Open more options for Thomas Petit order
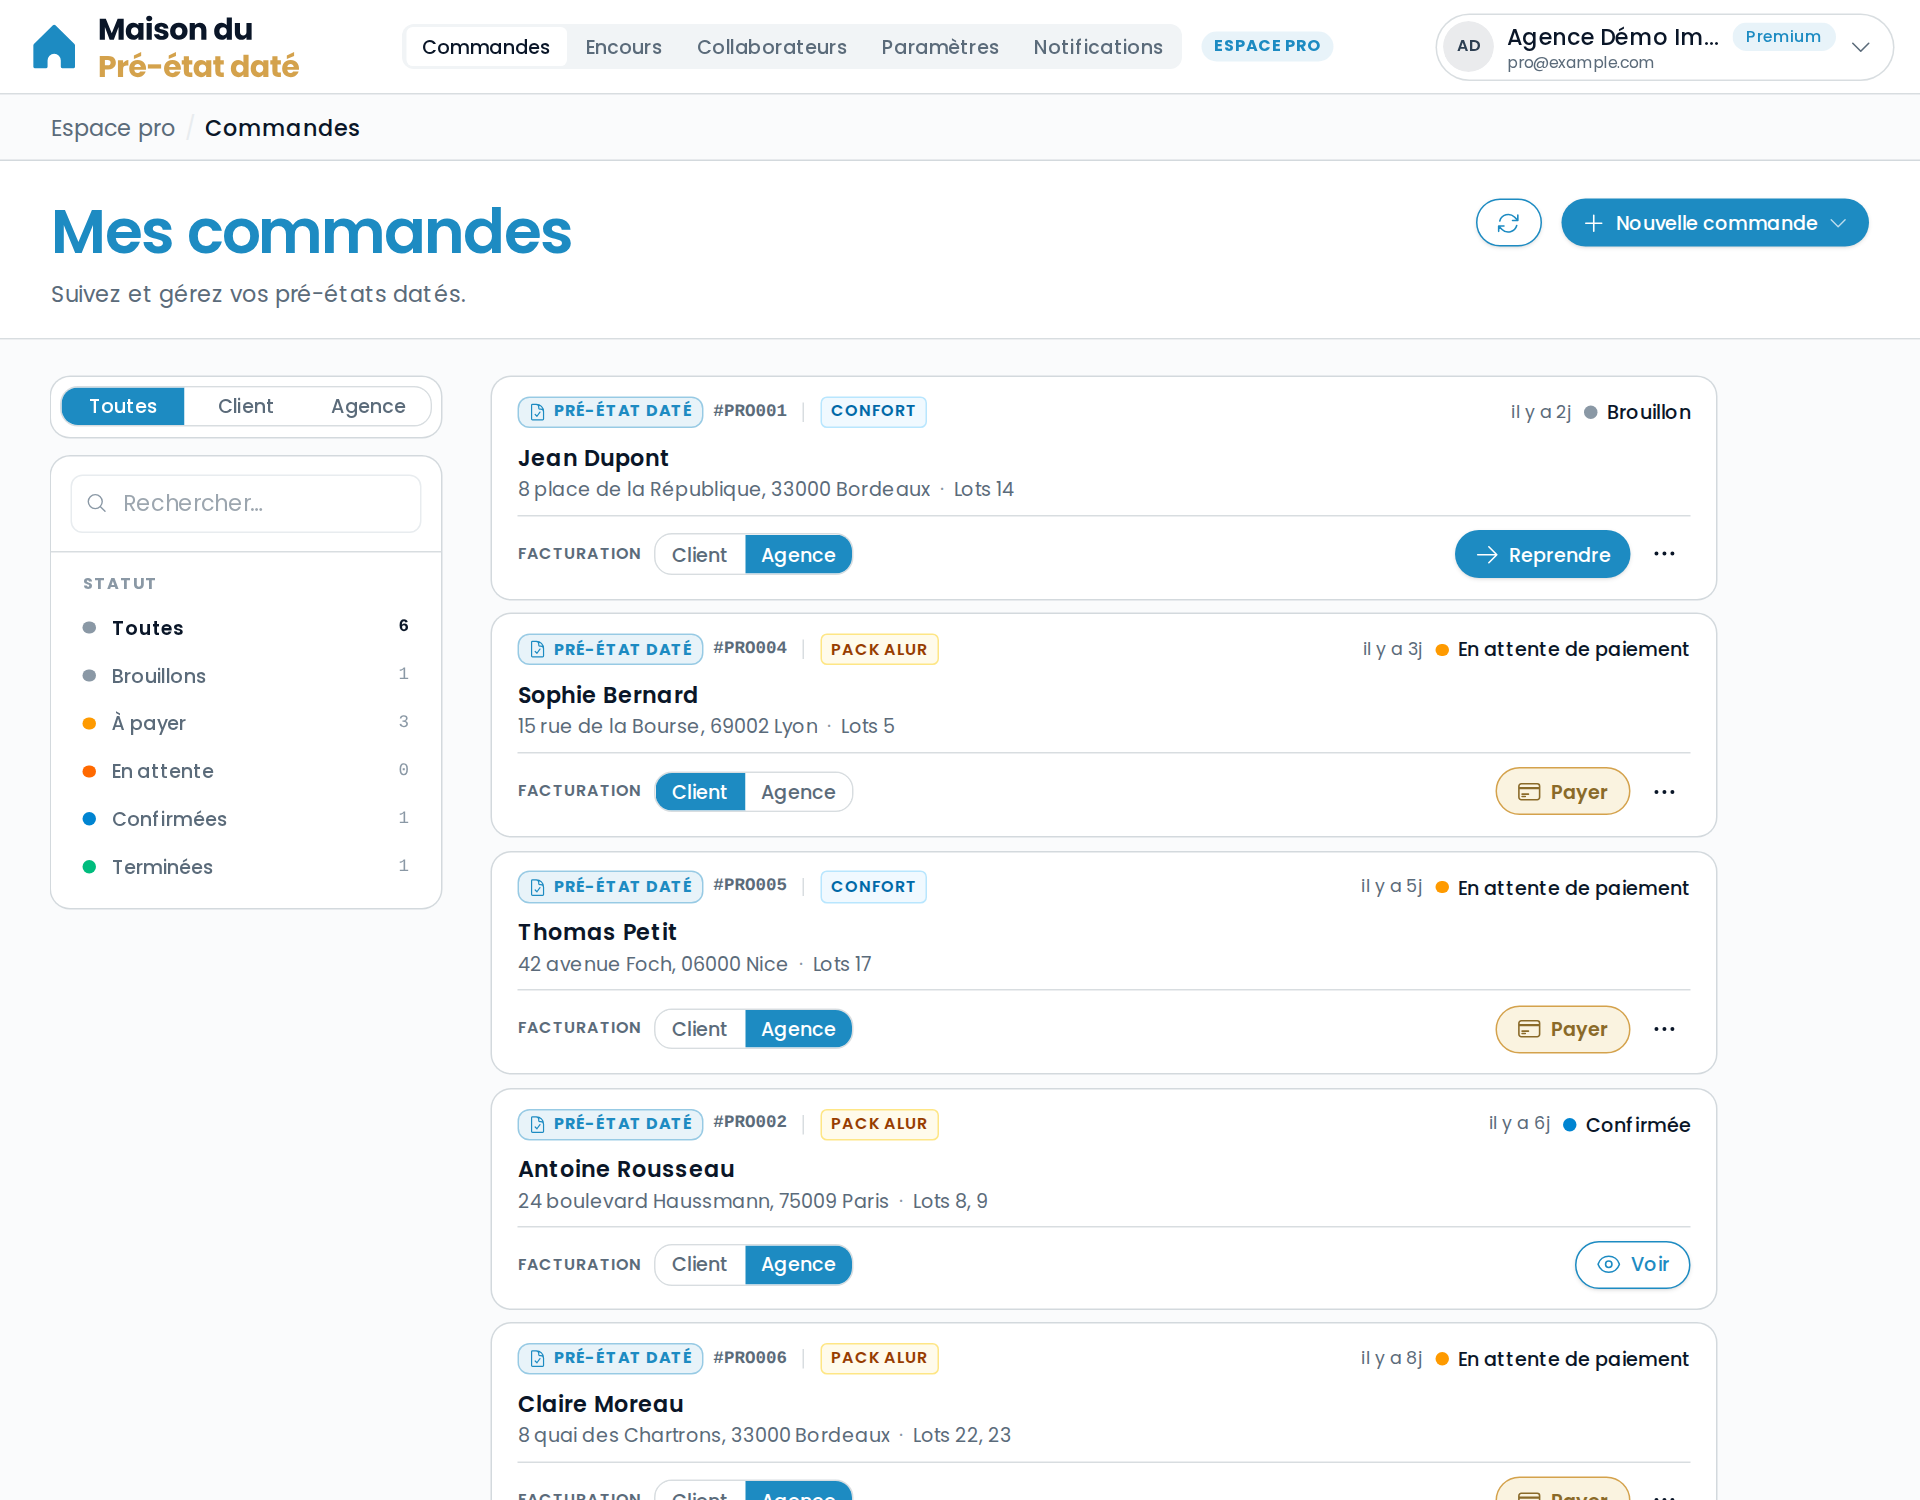 pyautogui.click(x=1664, y=1029)
